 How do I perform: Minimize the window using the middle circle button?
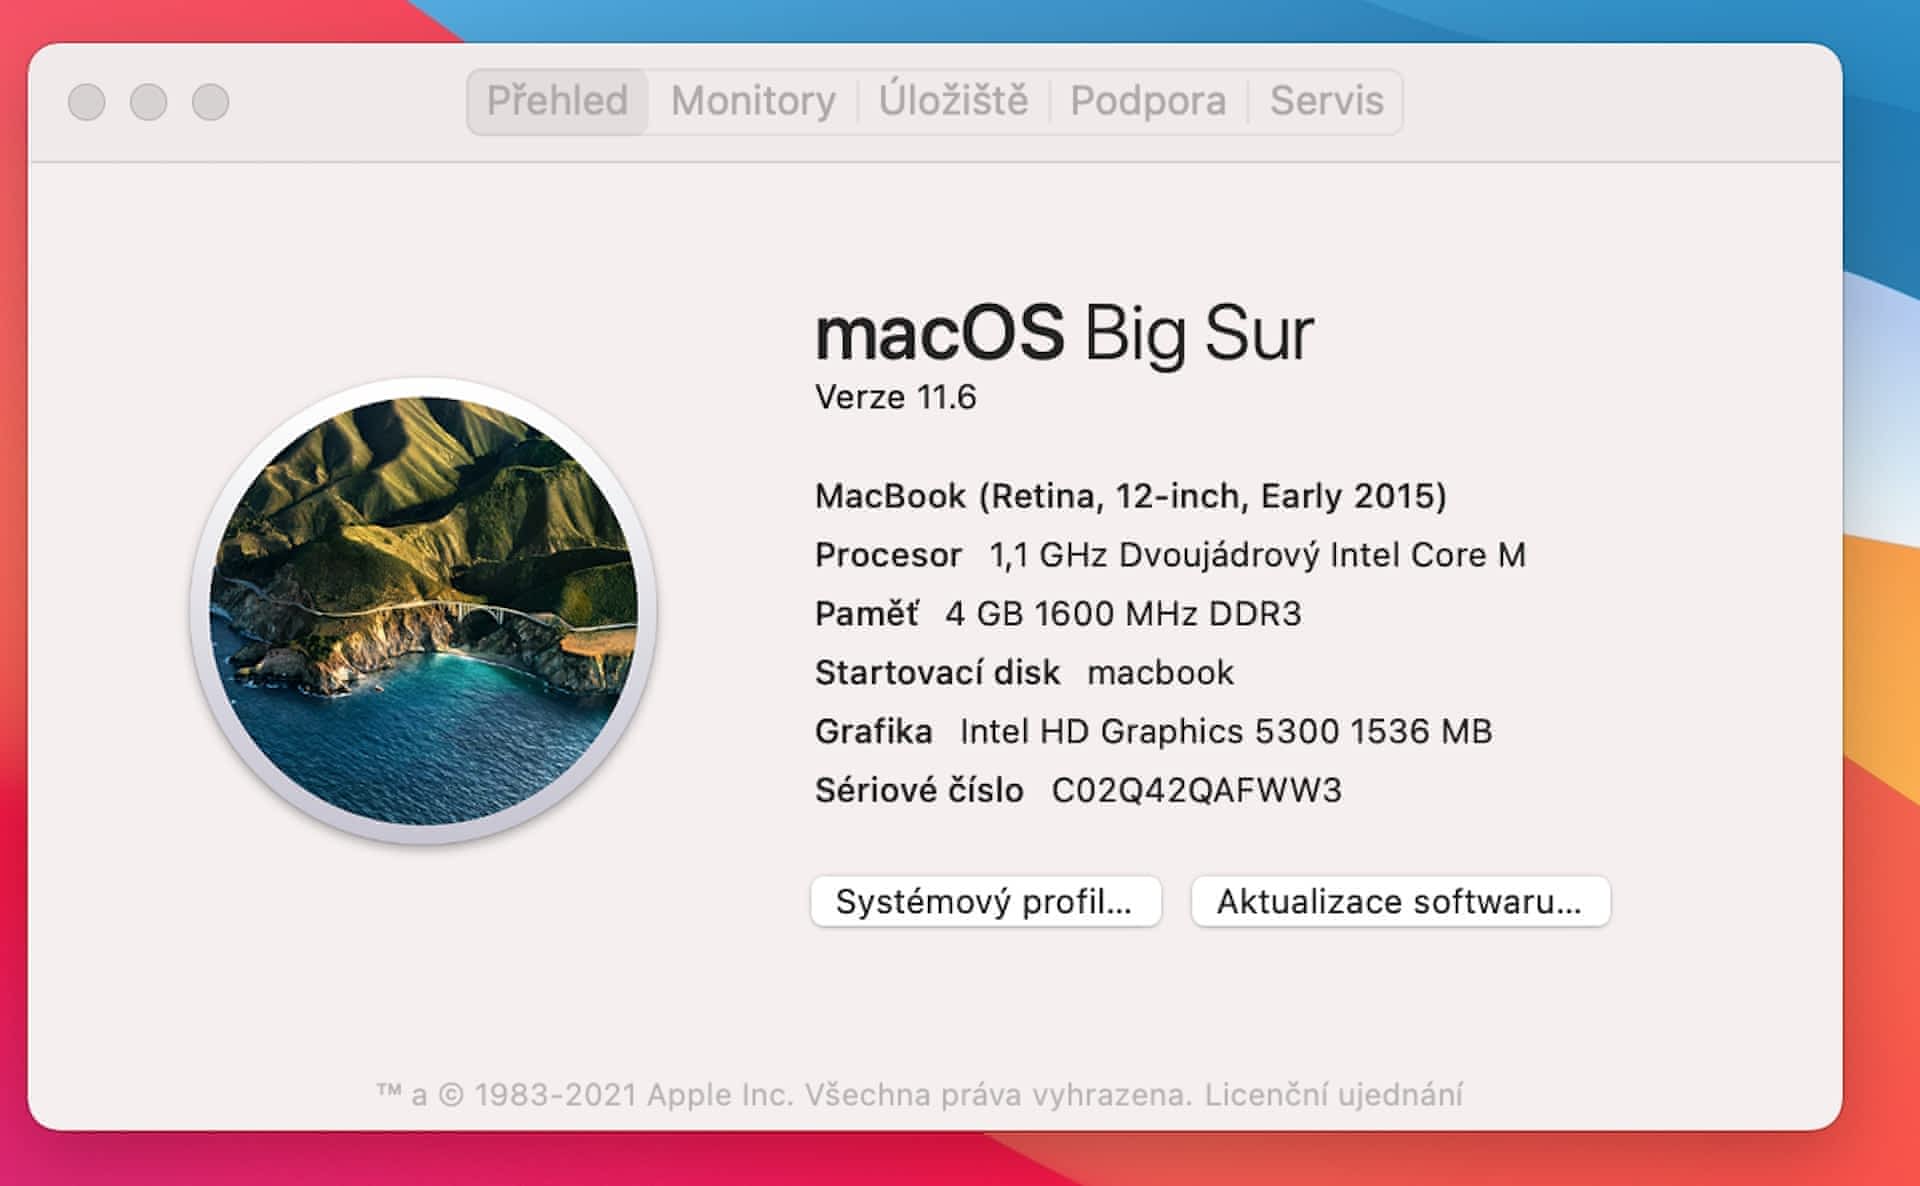(x=149, y=102)
